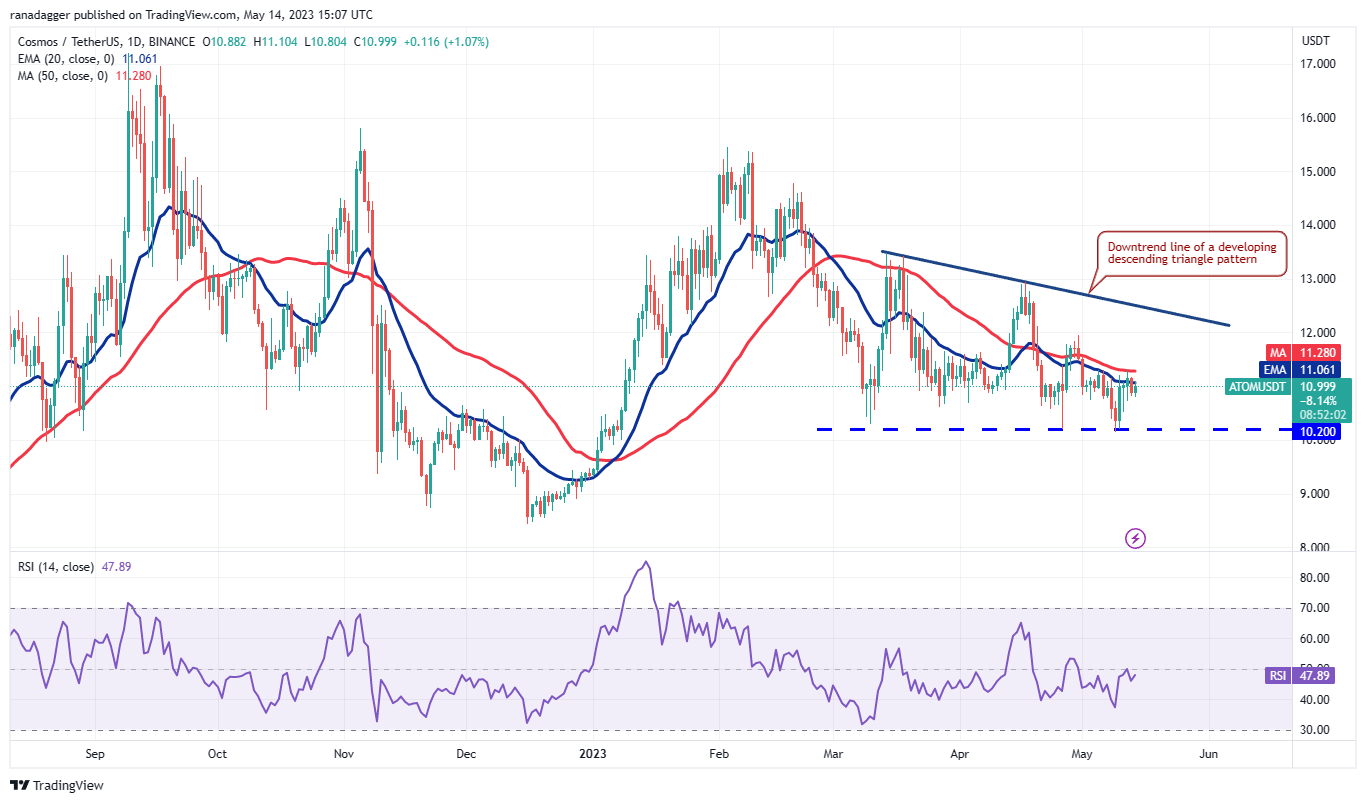Click the purple lightning quick-trade icon
The width and height of the screenshot is (1366, 803).
pos(1135,540)
